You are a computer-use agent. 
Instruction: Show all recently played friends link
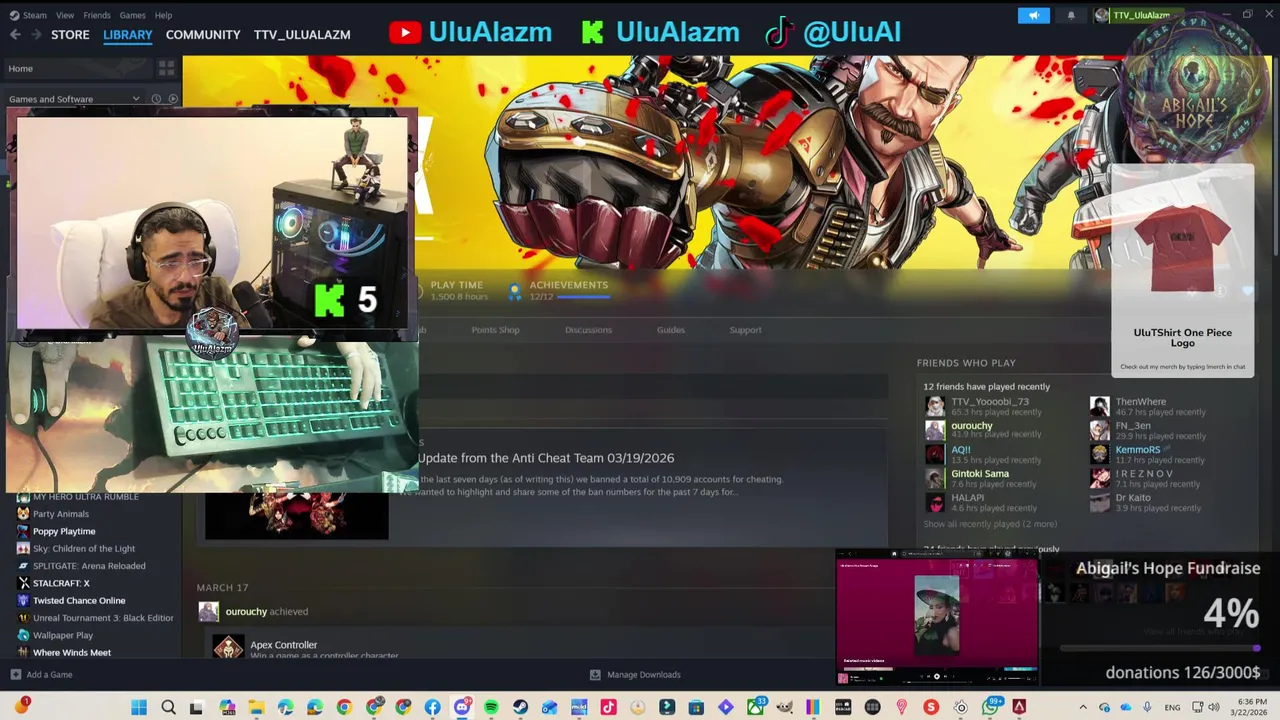tap(989, 524)
